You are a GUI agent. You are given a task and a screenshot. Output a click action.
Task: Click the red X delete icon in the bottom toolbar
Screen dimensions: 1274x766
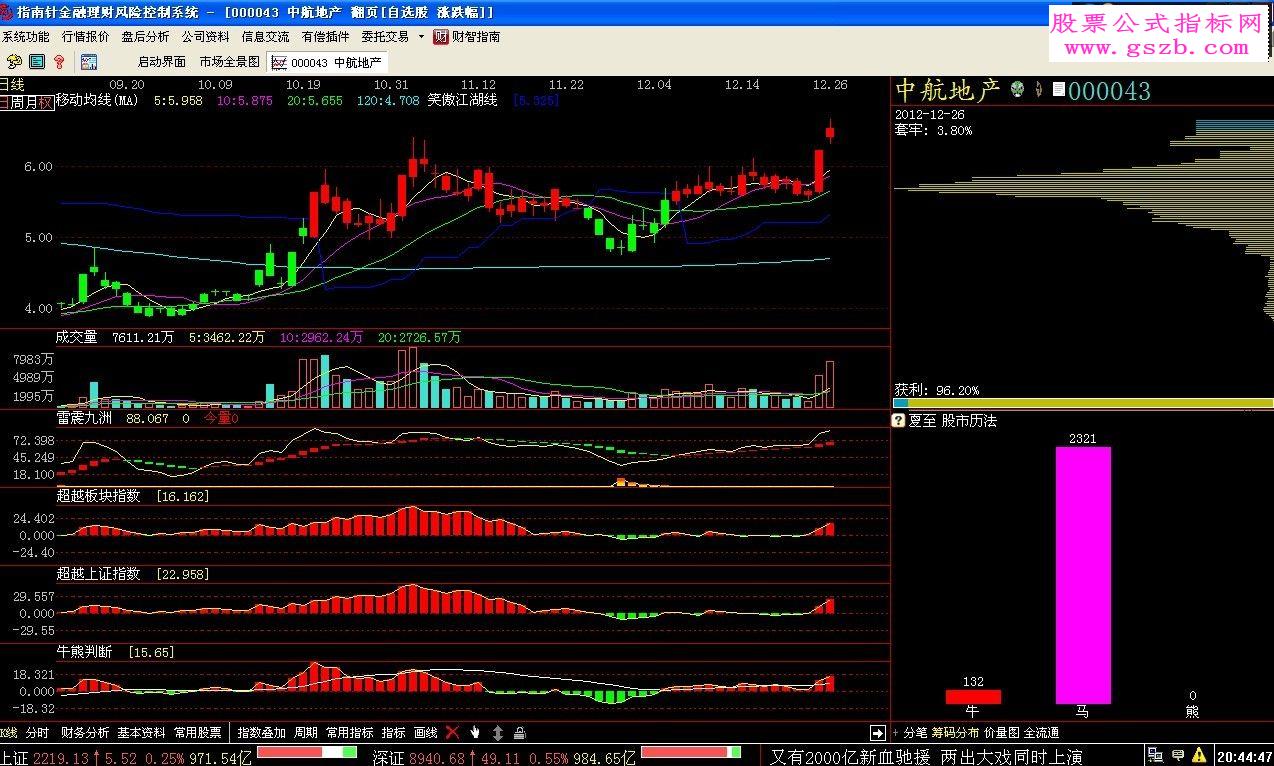point(453,733)
